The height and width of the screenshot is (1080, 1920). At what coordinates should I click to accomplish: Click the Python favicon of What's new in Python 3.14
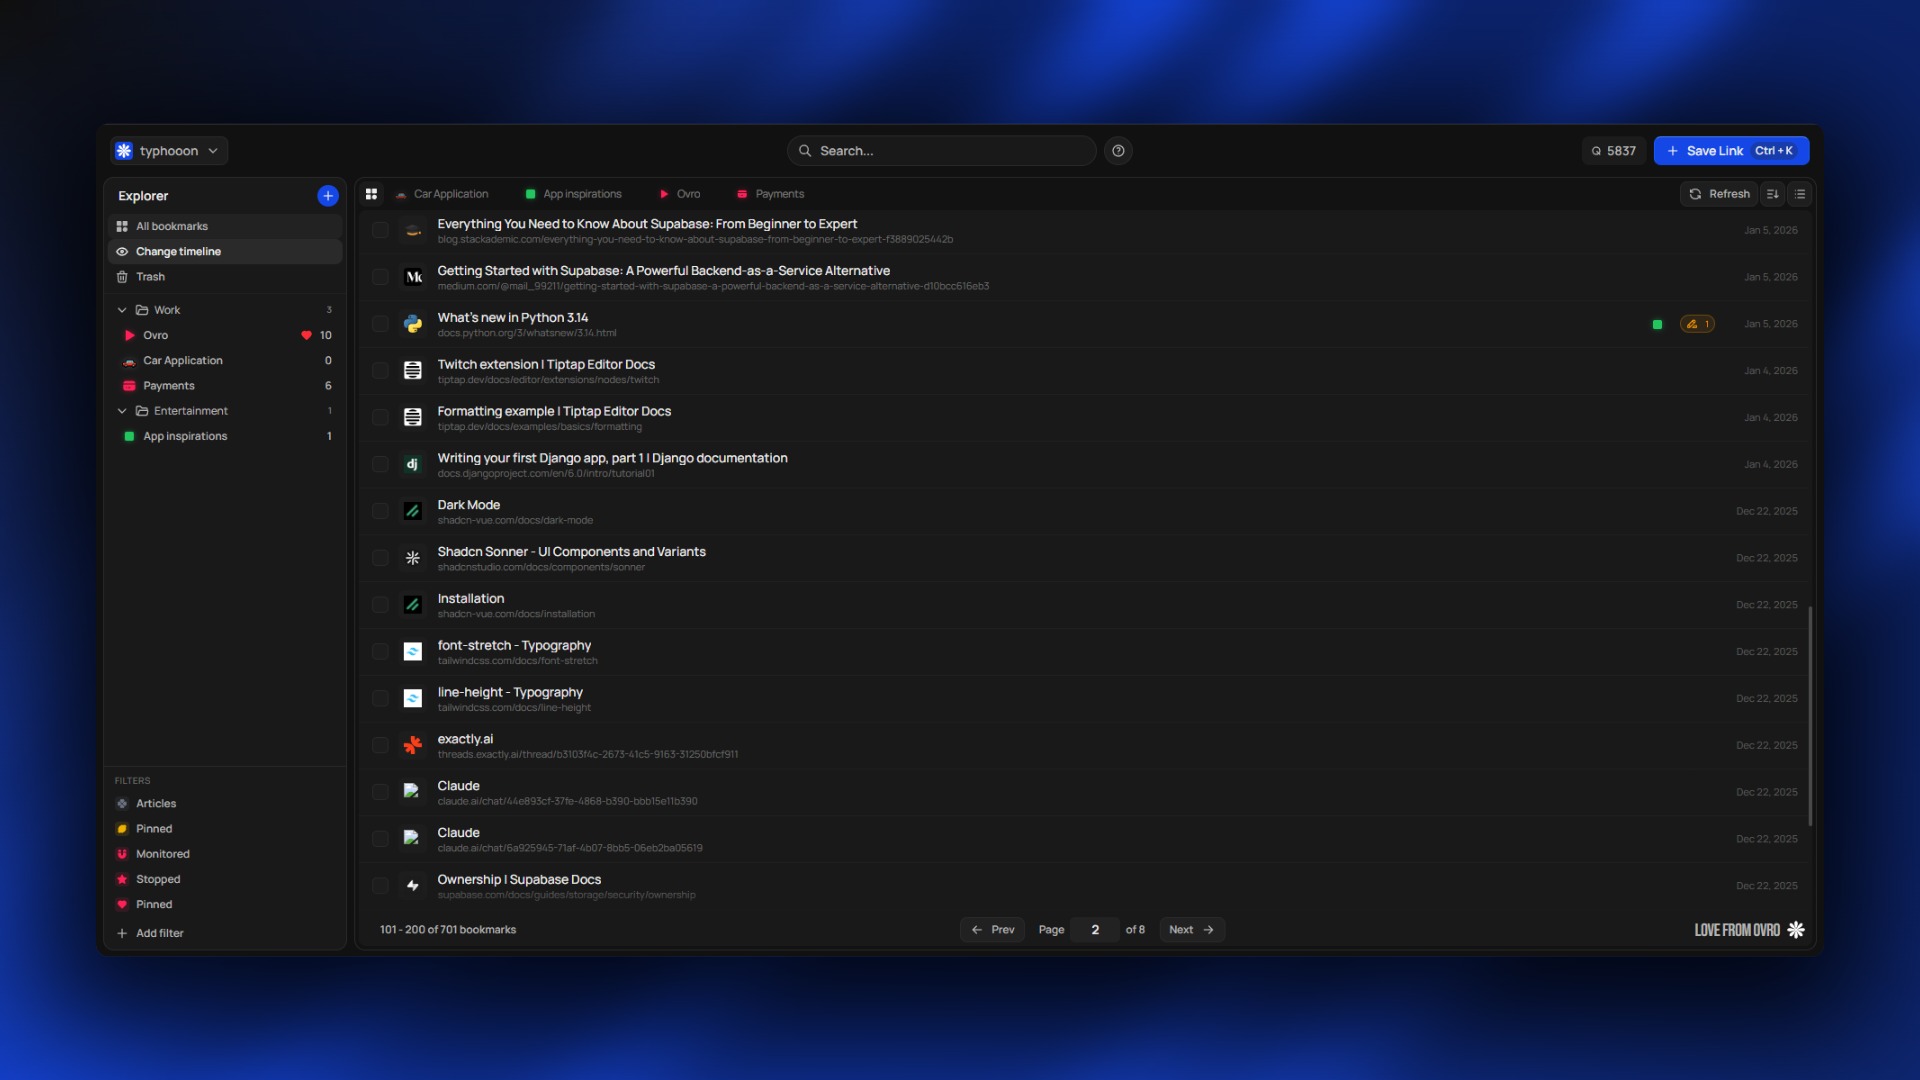pos(412,324)
